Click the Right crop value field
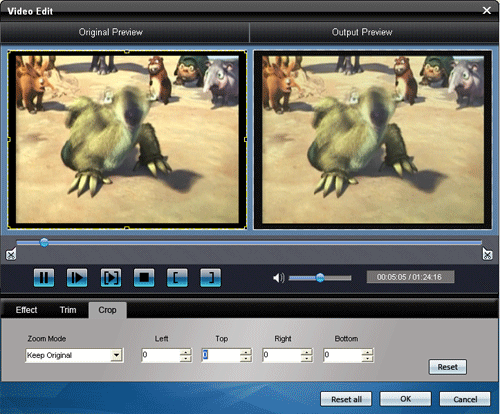The height and width of the screenshot is (414, 500). click(x=281, y=355)
